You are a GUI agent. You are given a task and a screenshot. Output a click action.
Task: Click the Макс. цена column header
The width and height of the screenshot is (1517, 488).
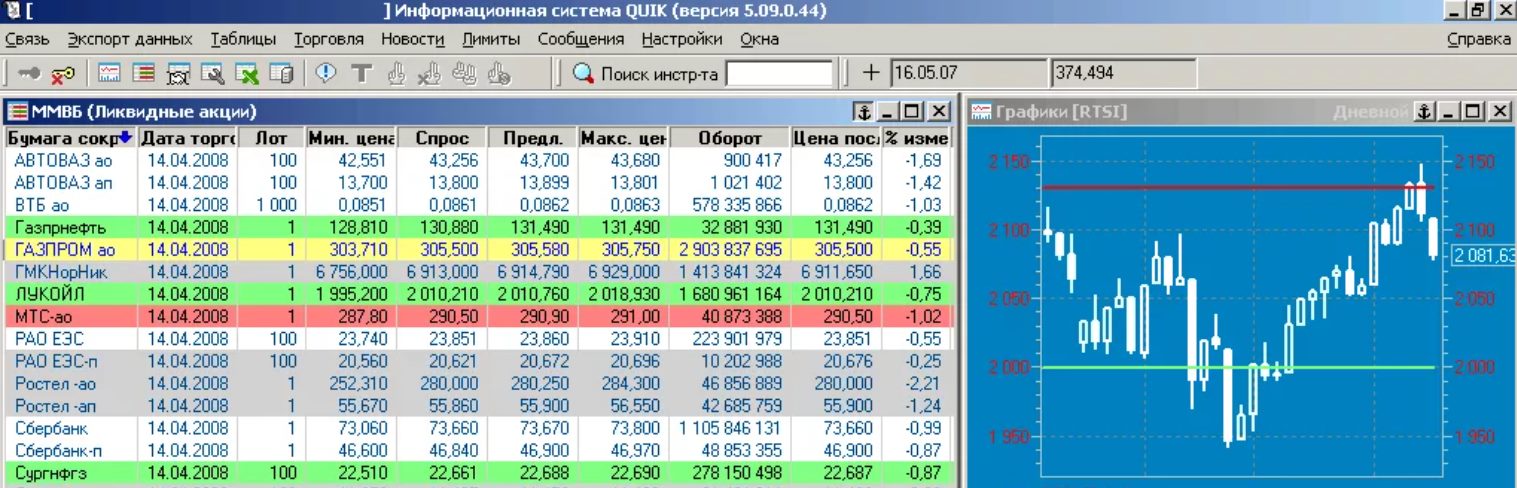624,138
